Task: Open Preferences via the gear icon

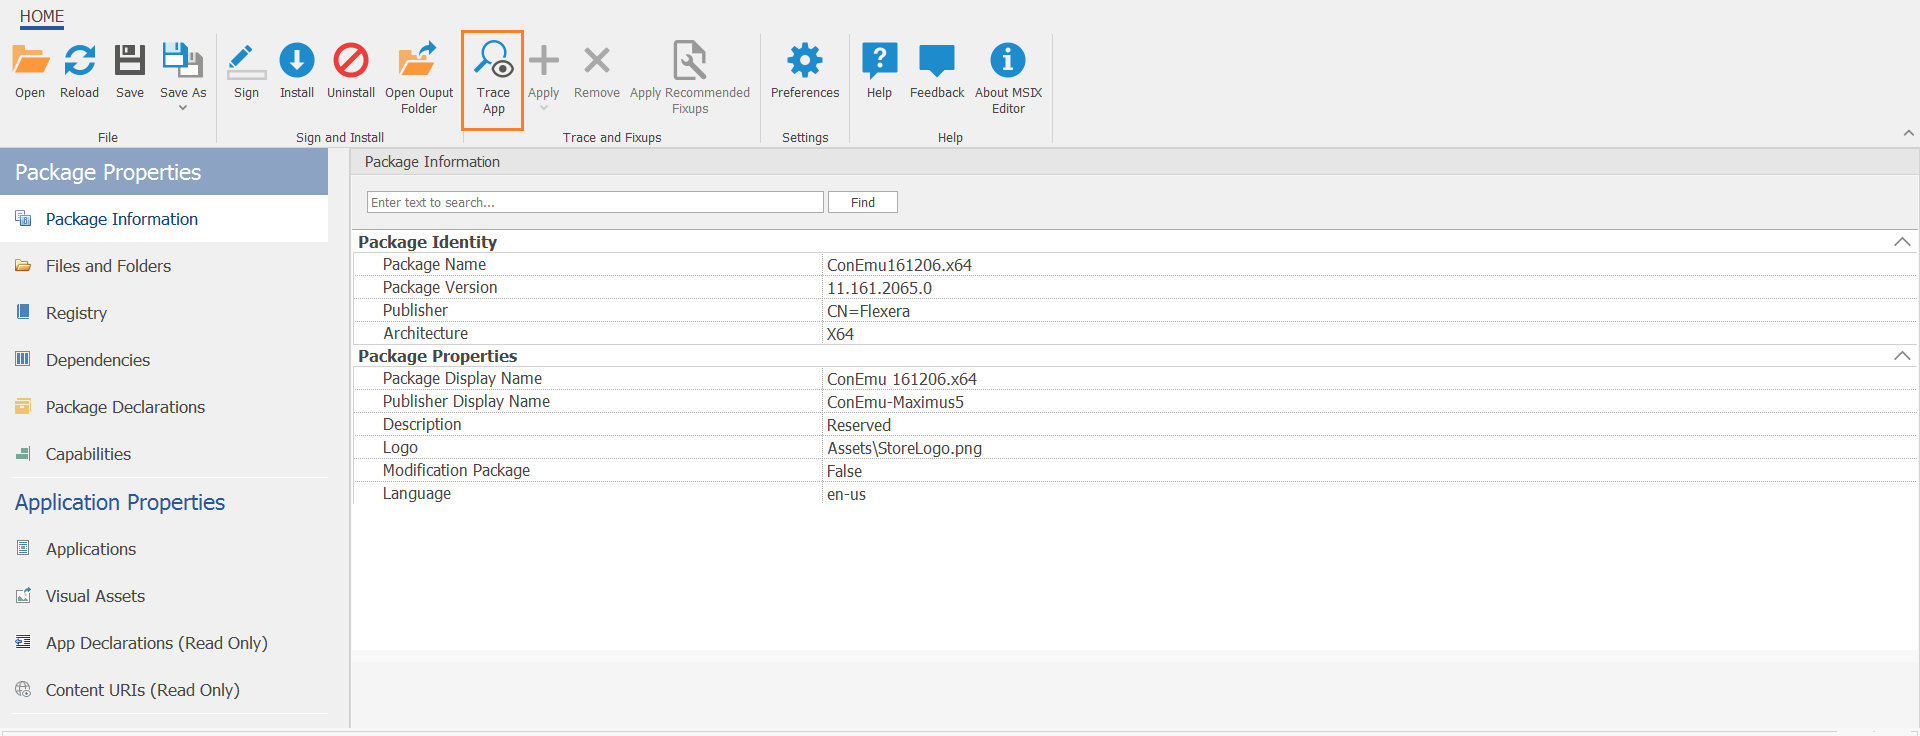Action: [805, 60]
